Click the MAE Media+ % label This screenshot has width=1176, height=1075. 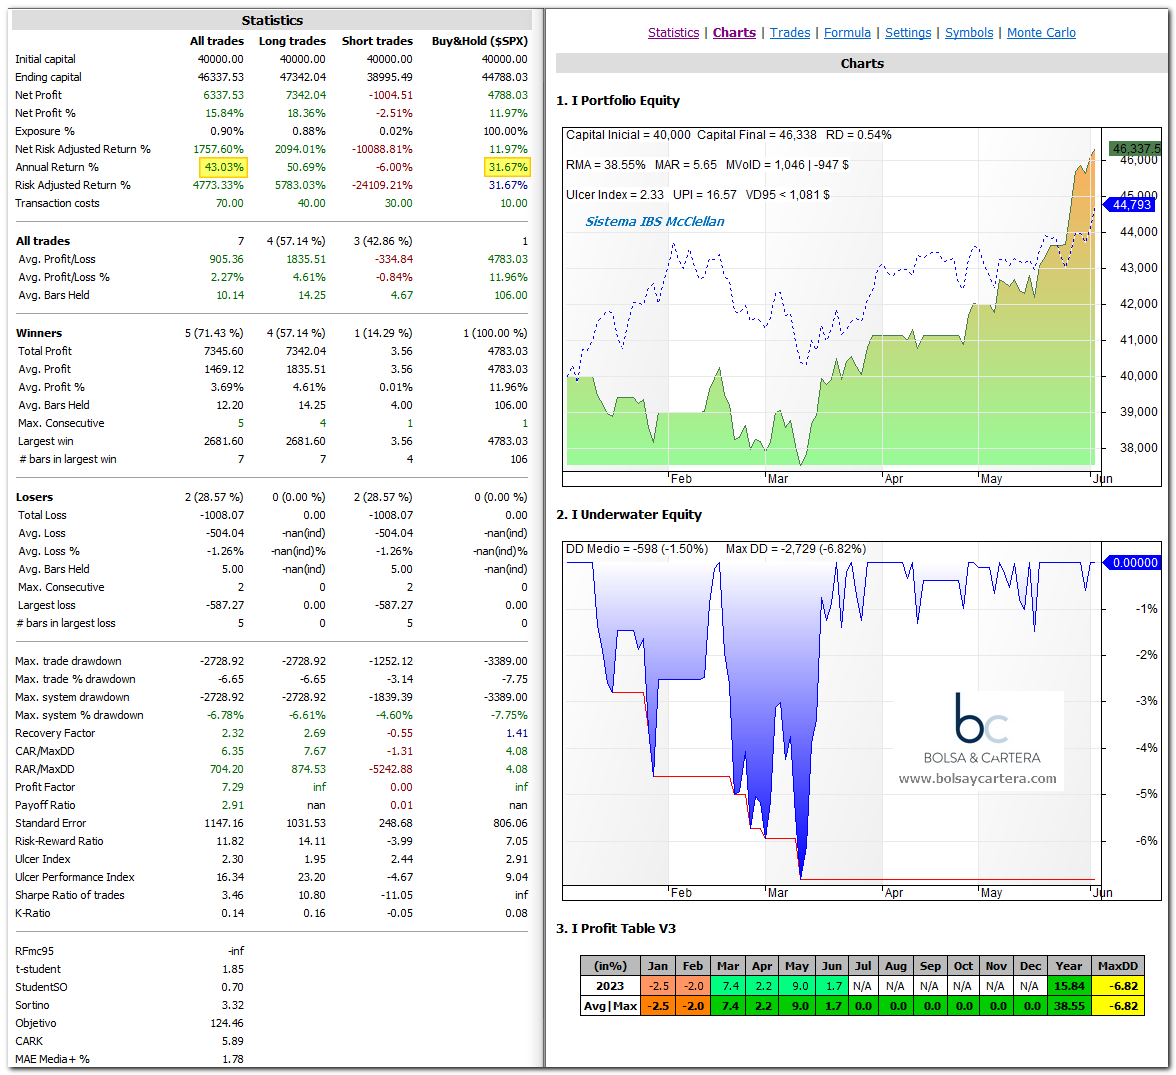point(52,1060)
